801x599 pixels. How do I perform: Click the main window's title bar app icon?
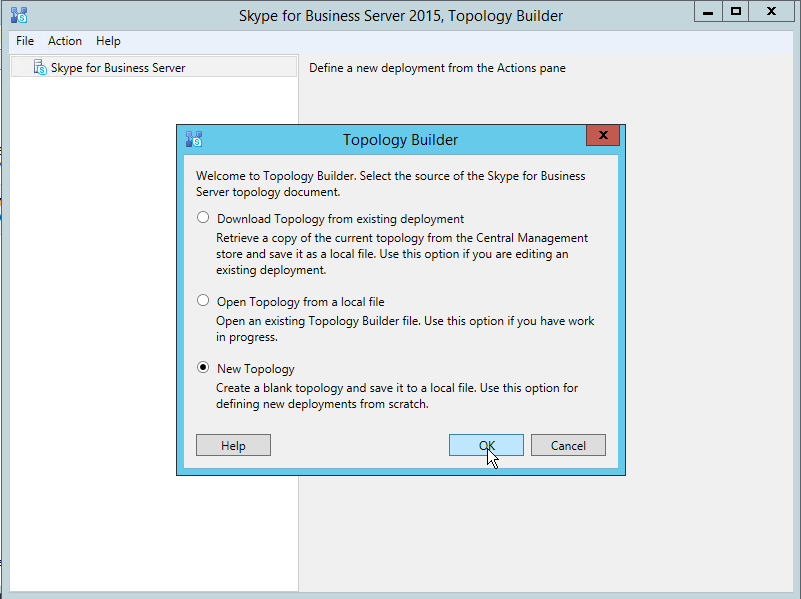point(17,15)
